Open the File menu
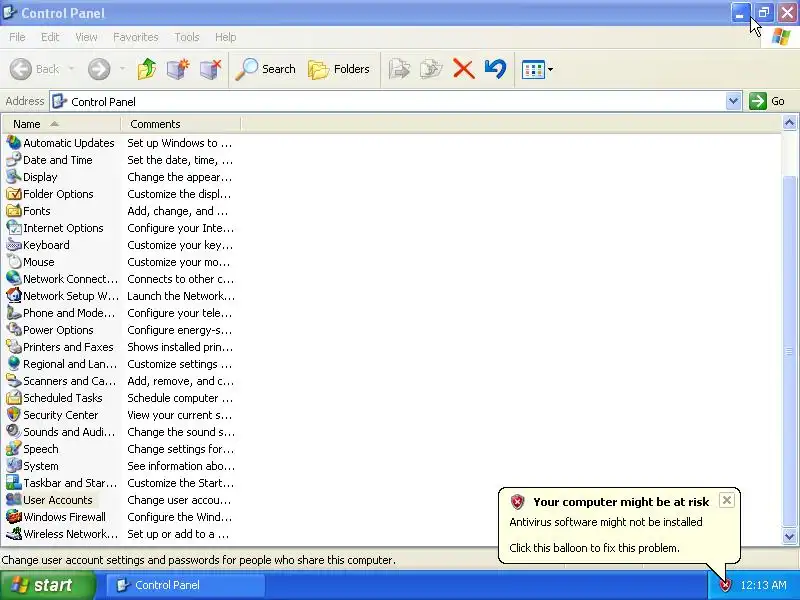 click(x=17, y=37)
